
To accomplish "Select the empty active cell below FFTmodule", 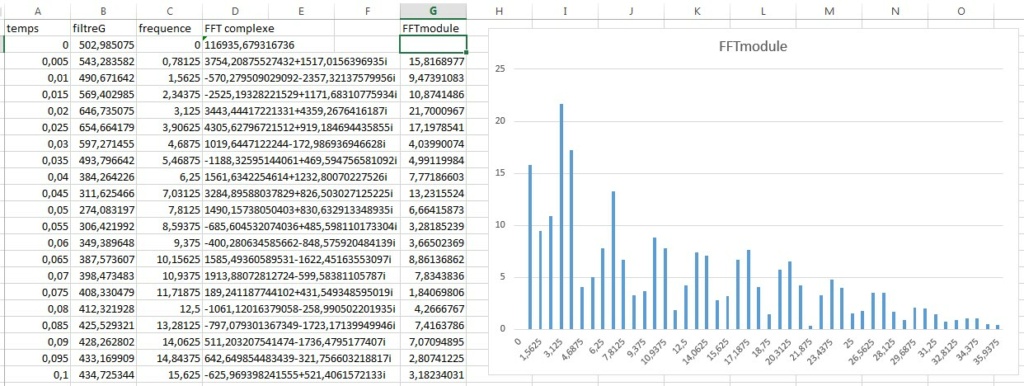I will (434, 44).
